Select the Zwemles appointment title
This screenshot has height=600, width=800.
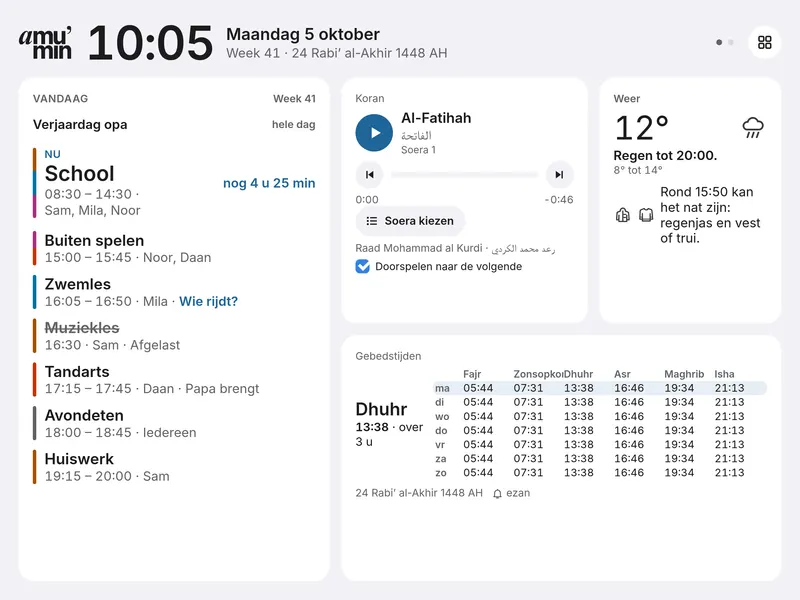(x=78, y=284)
